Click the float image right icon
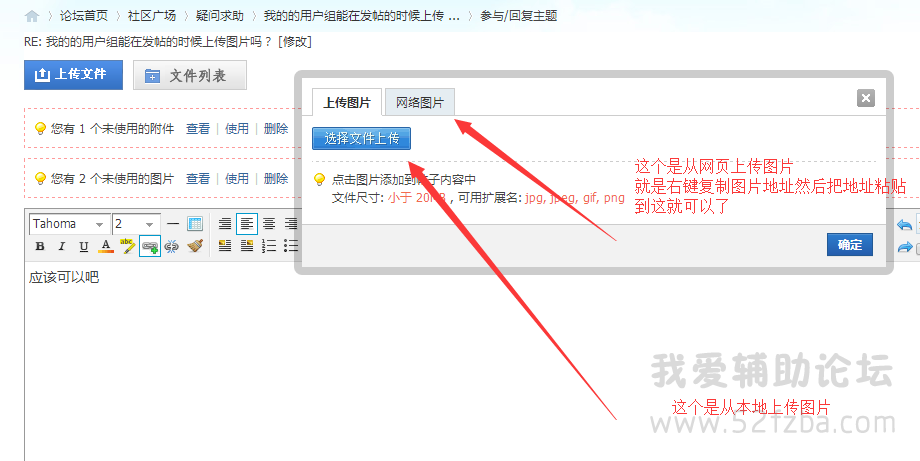The image size is (920, 461). tap(247, 246)
